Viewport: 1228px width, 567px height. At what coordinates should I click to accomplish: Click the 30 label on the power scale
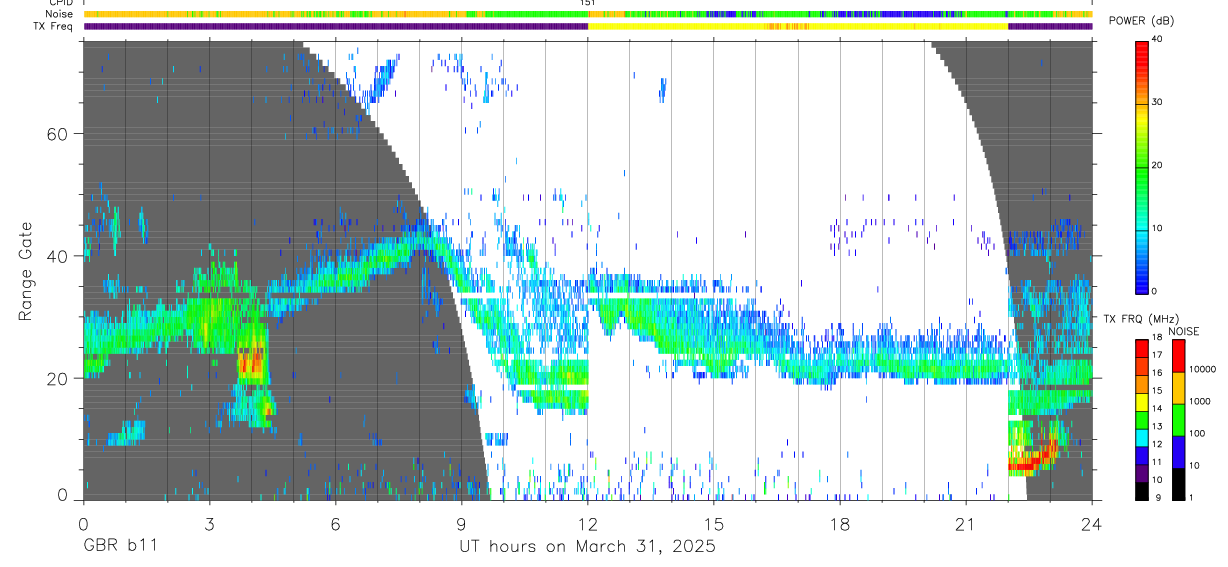[1158, 103]
